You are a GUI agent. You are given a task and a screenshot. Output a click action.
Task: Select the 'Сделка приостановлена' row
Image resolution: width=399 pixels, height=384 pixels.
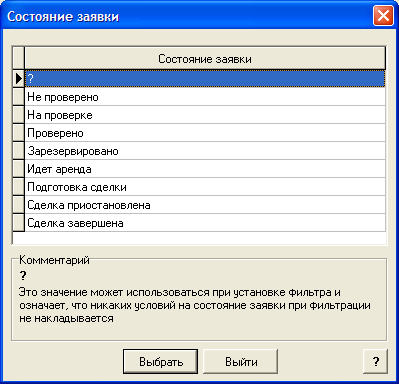pos(205,205)
